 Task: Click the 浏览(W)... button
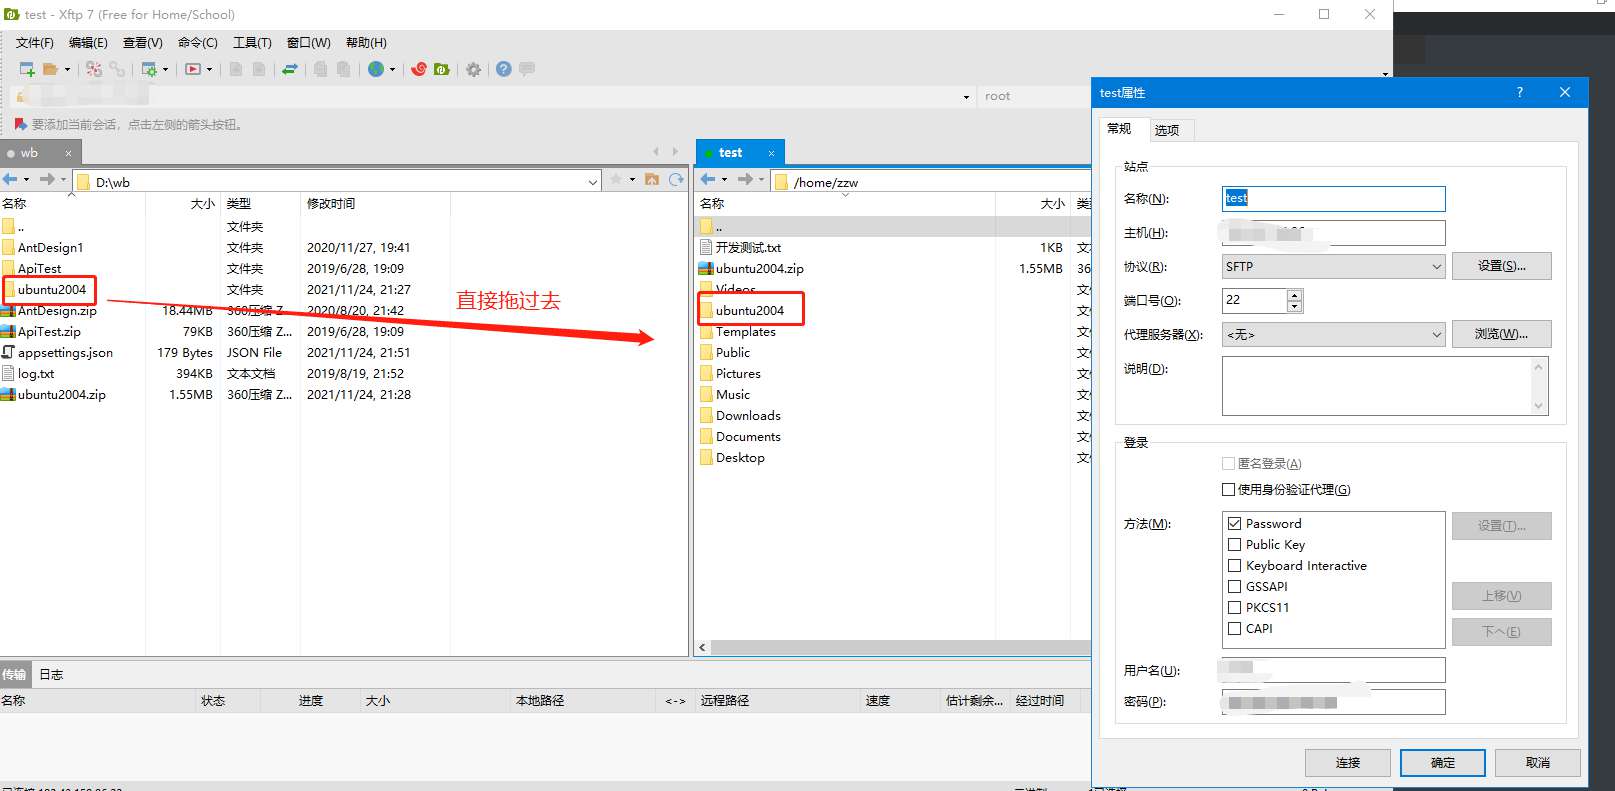pos(1501,334)
